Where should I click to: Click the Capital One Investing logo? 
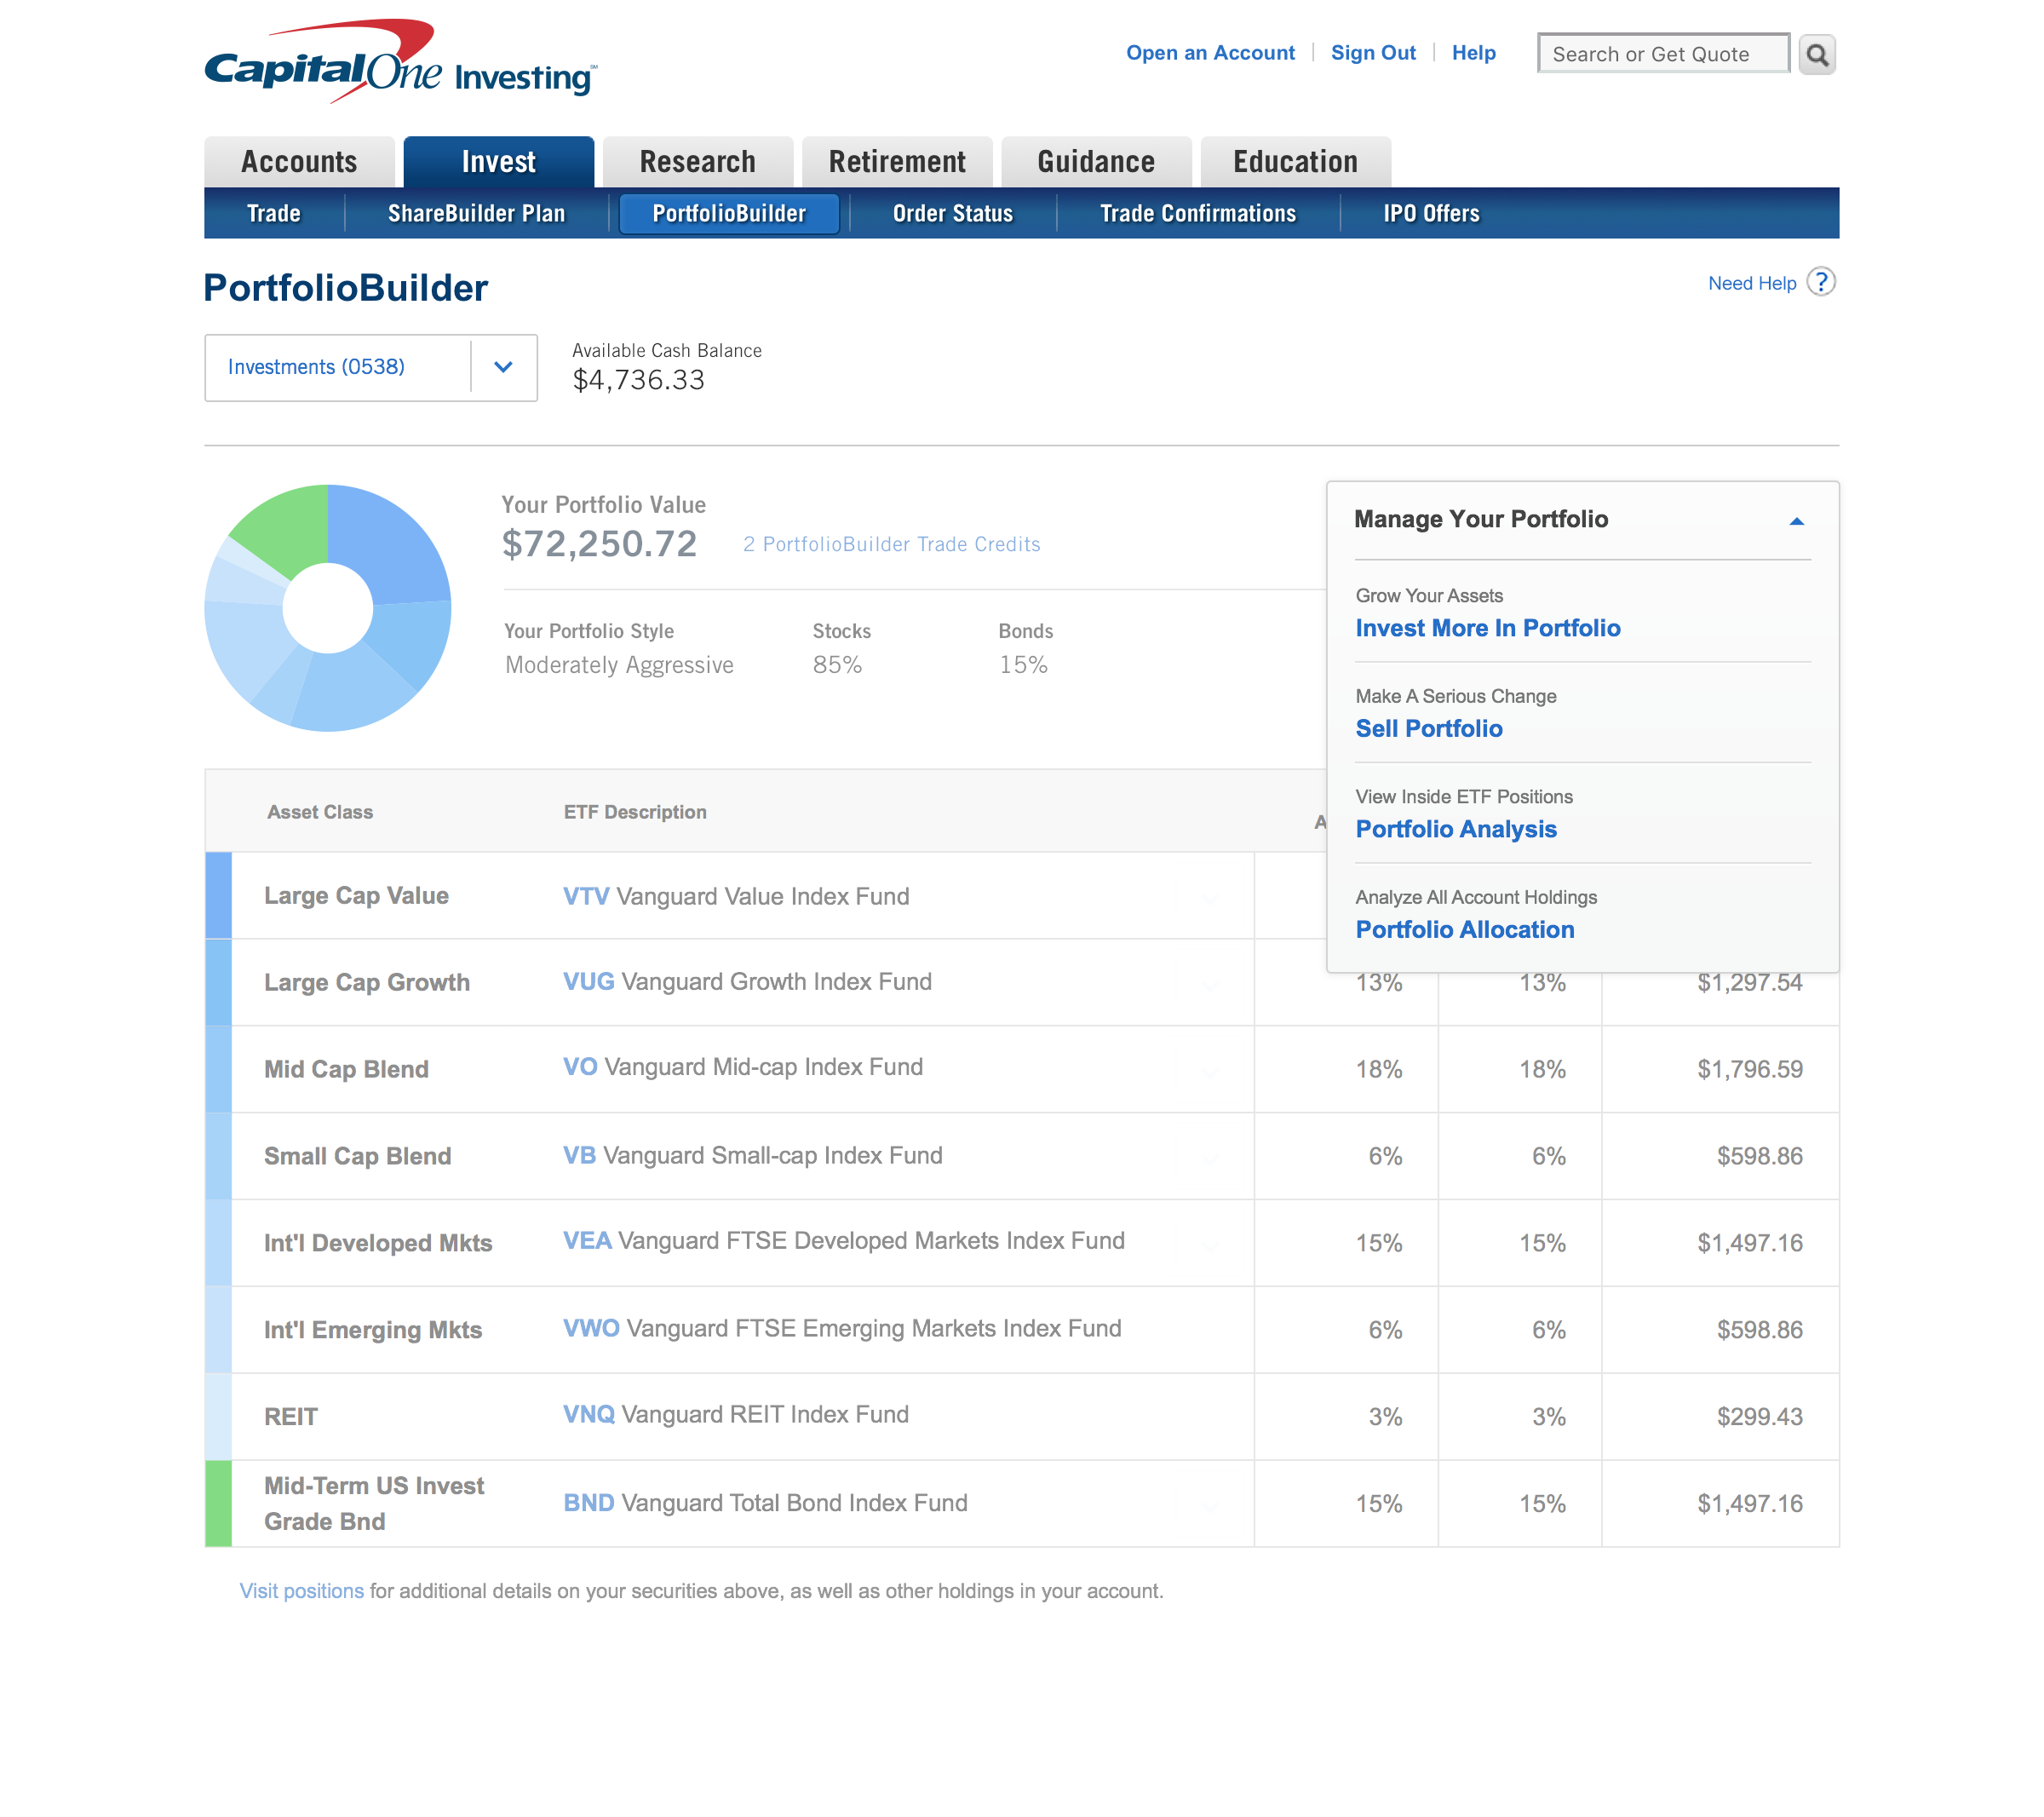click(x=400, y=62)
